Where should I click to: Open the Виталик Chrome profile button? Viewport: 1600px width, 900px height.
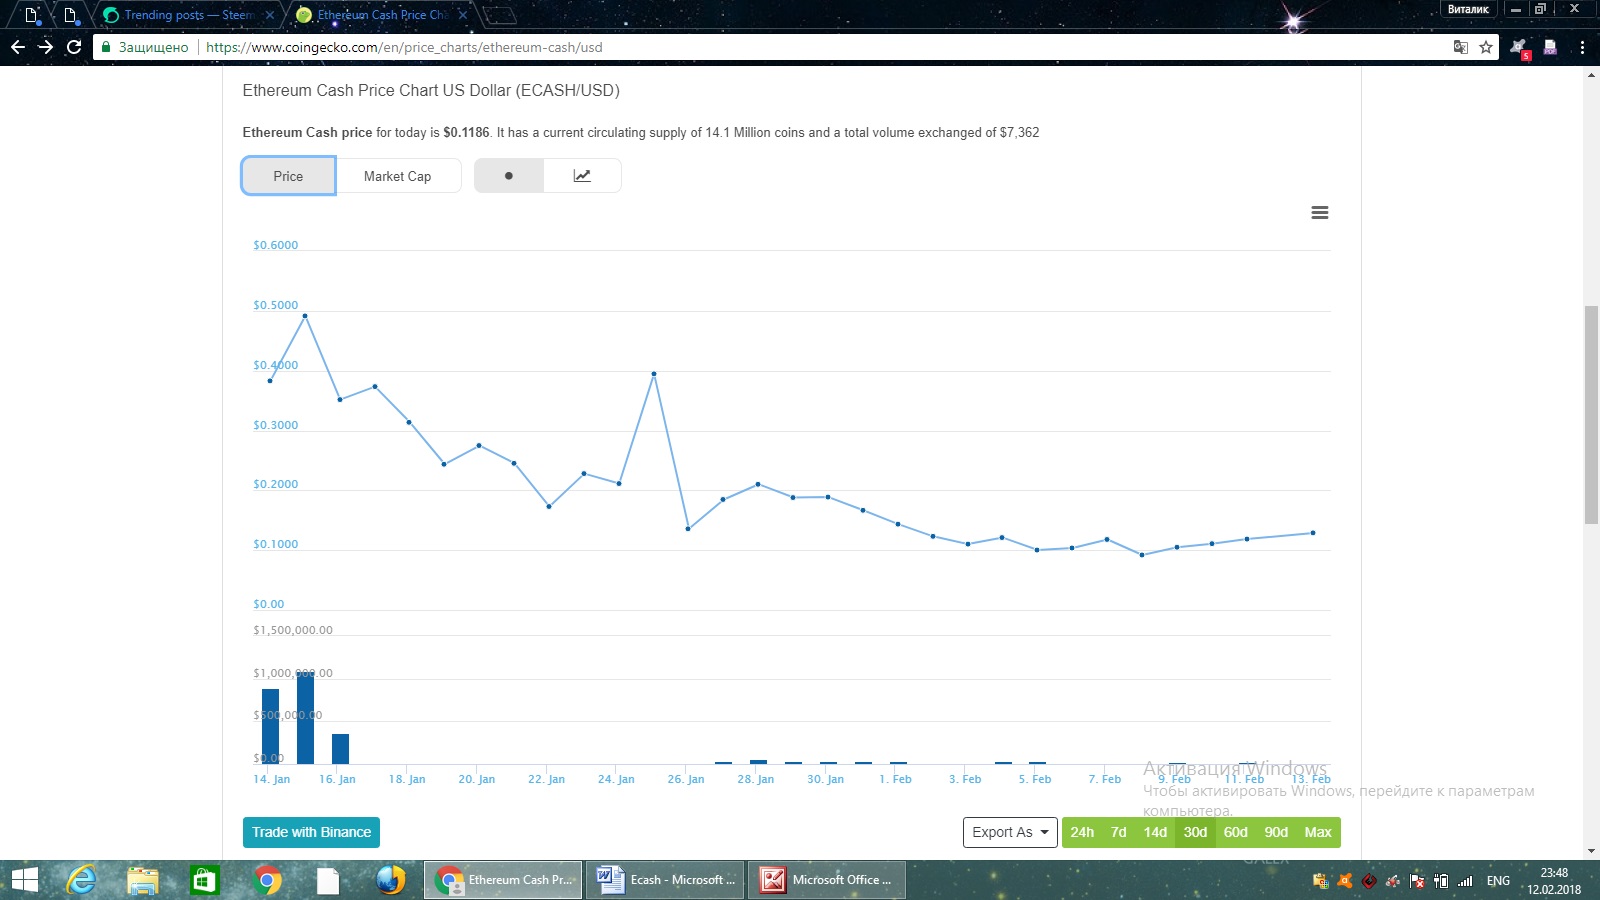pos(1468,10)
